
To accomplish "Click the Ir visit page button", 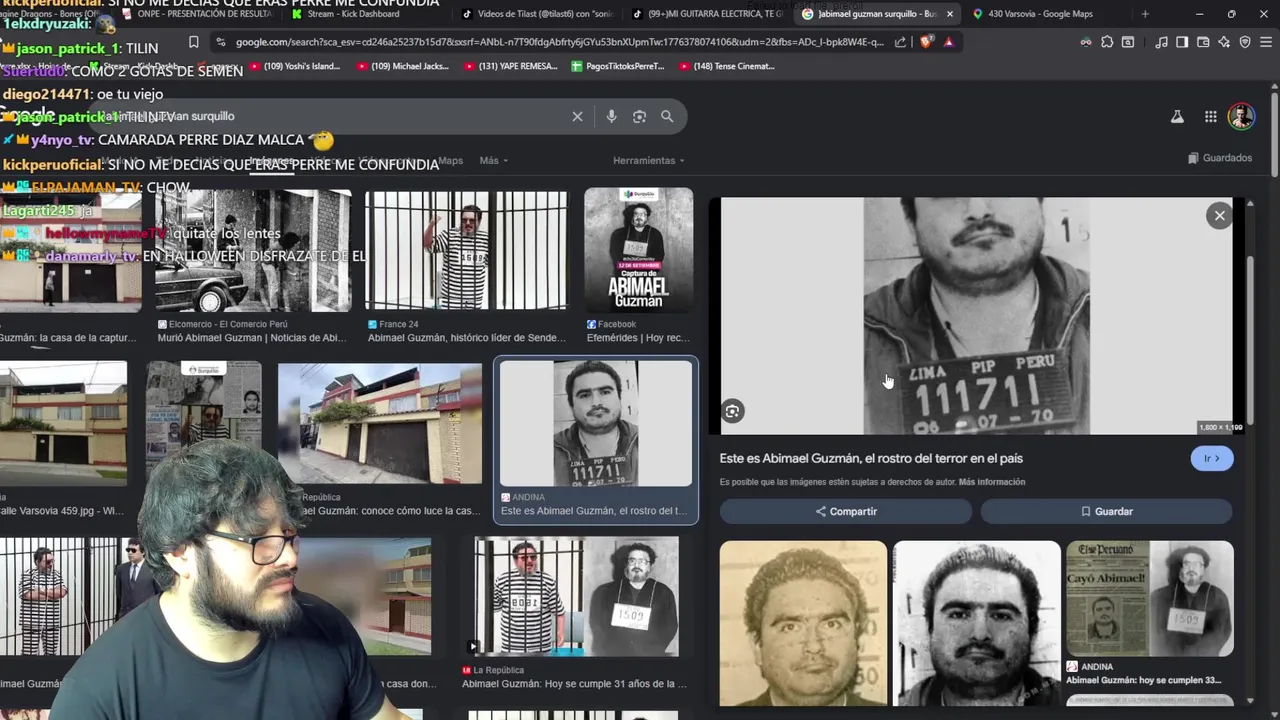I will coord(1212,458).
